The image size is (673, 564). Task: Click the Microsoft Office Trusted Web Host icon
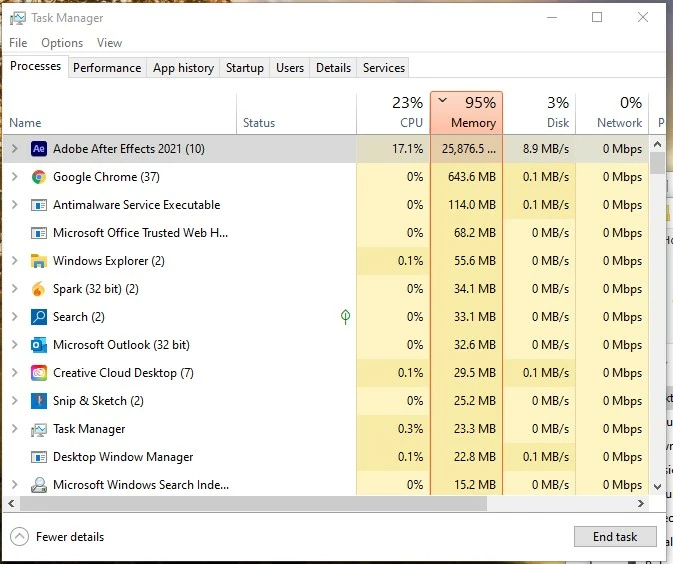point(39,233)
